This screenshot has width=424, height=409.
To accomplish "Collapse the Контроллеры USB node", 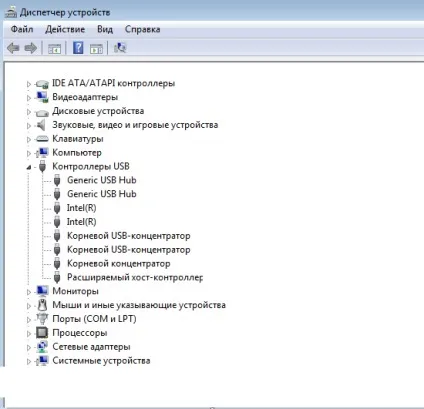I will coord(29,167).
